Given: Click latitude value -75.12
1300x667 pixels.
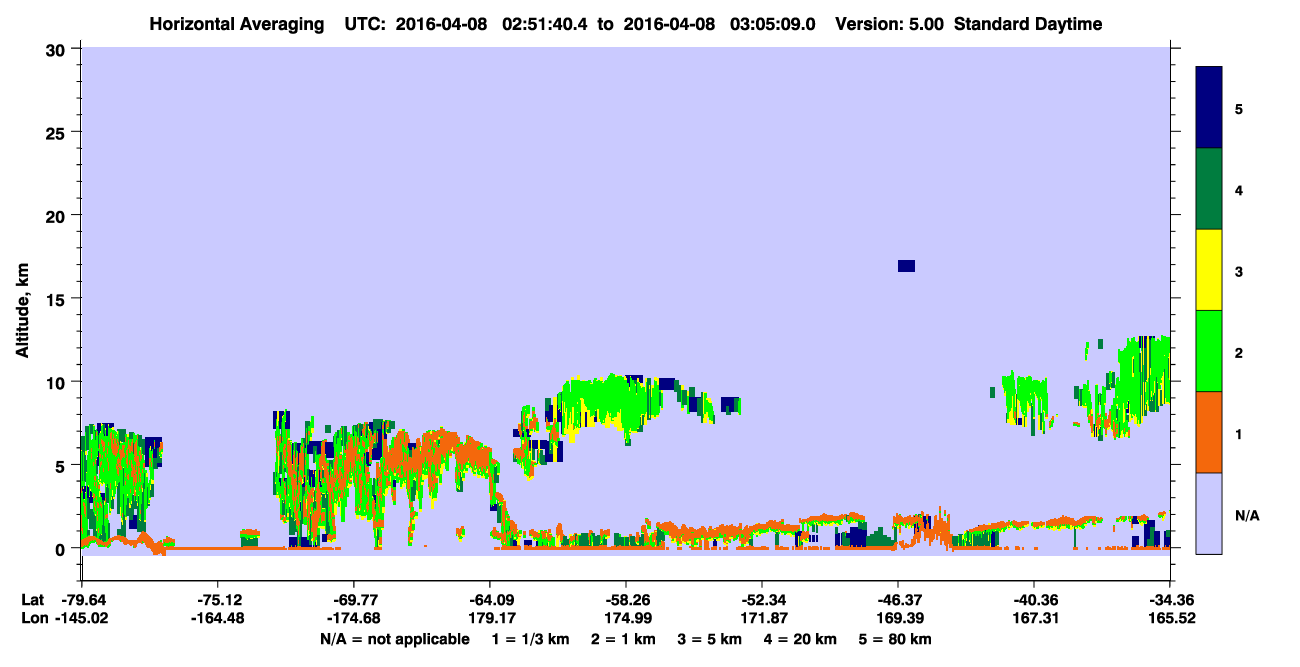Looking at the screenshot, I should [x=218, y=600].
